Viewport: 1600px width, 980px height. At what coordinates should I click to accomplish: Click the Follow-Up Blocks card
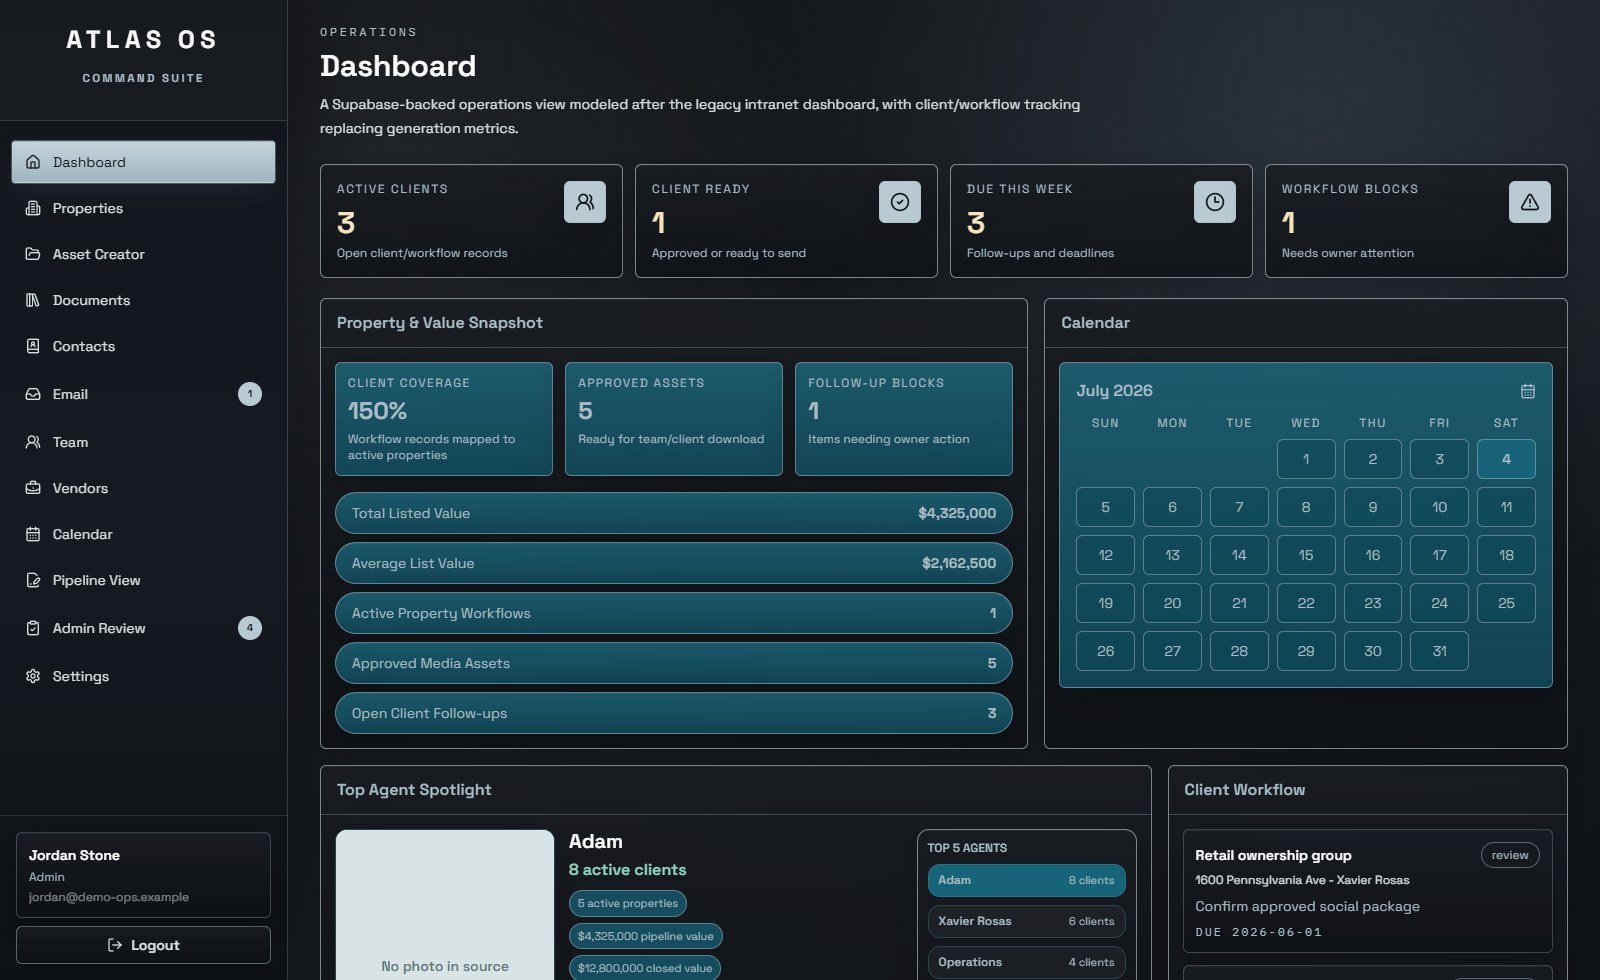904,419
